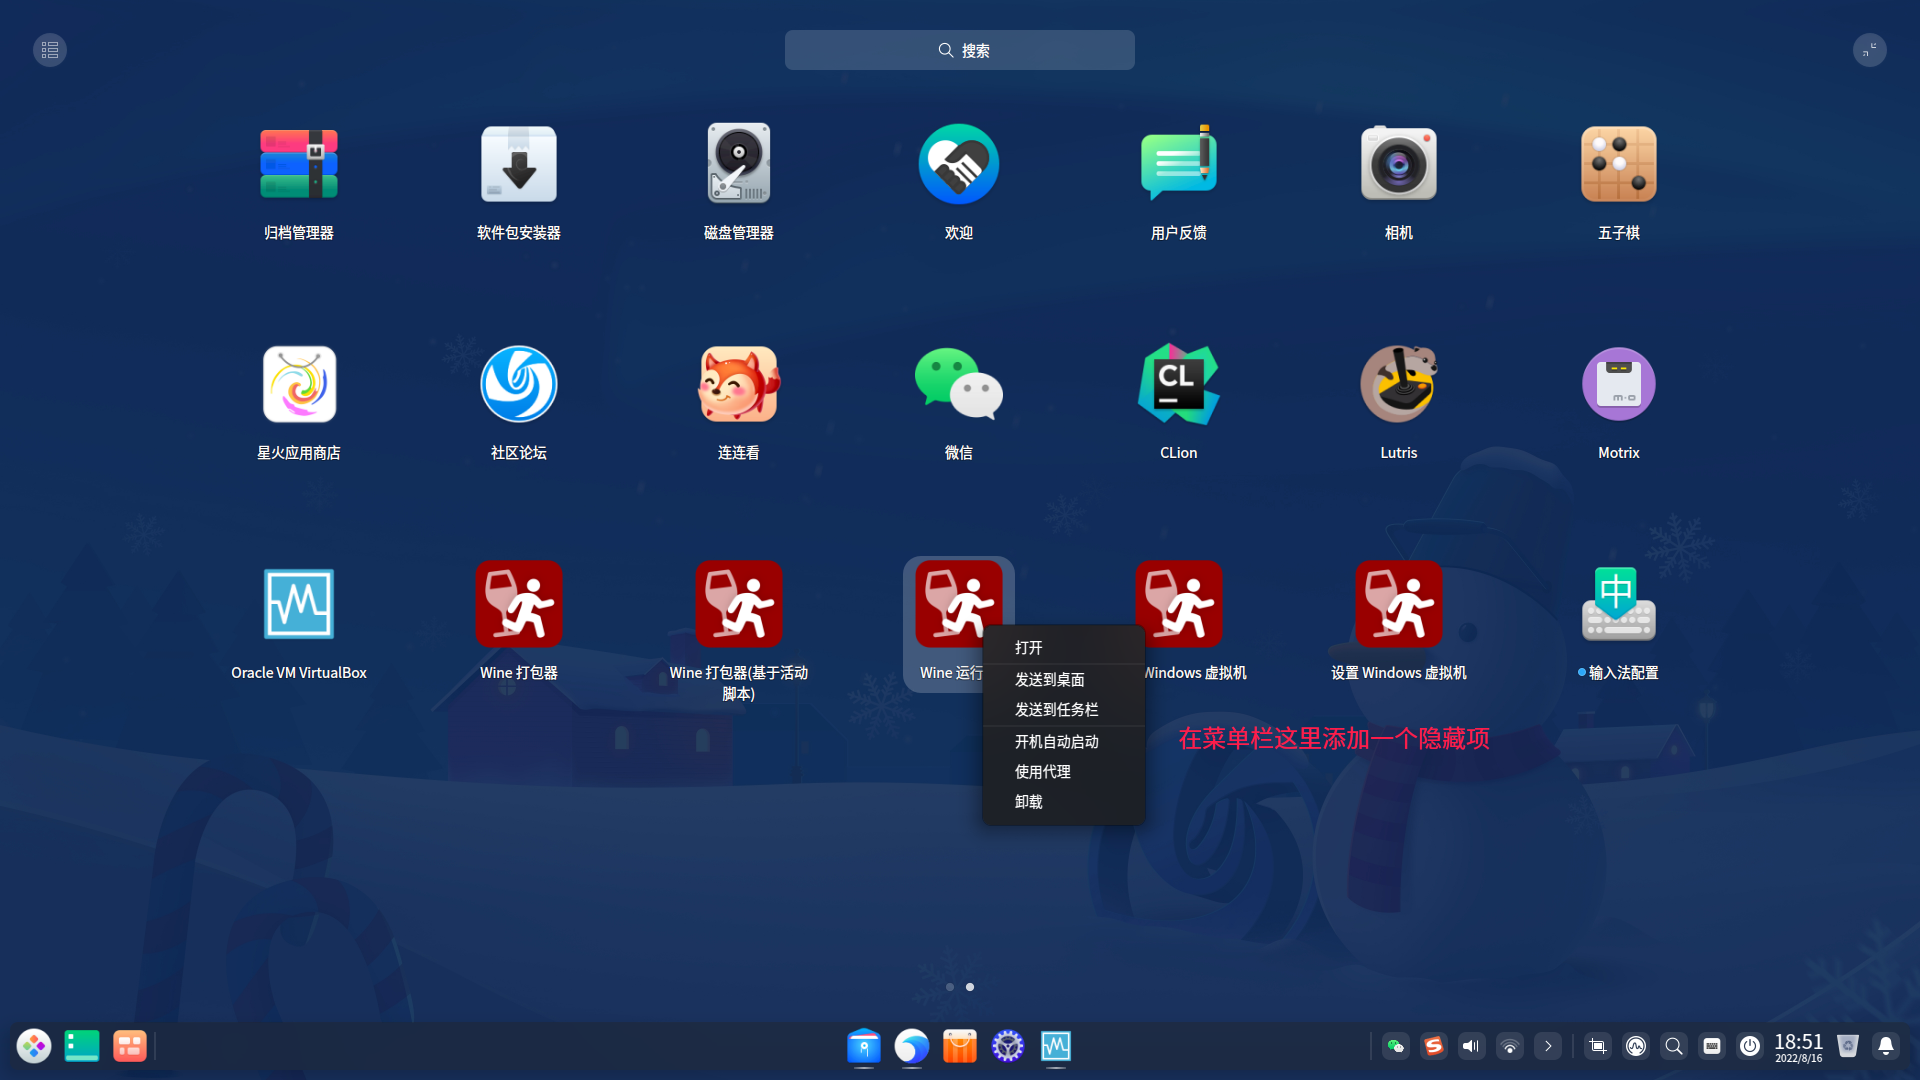Select 打开 in the context menu
Screen dimensions: 1920x1080
click(x=1029, y=648)
